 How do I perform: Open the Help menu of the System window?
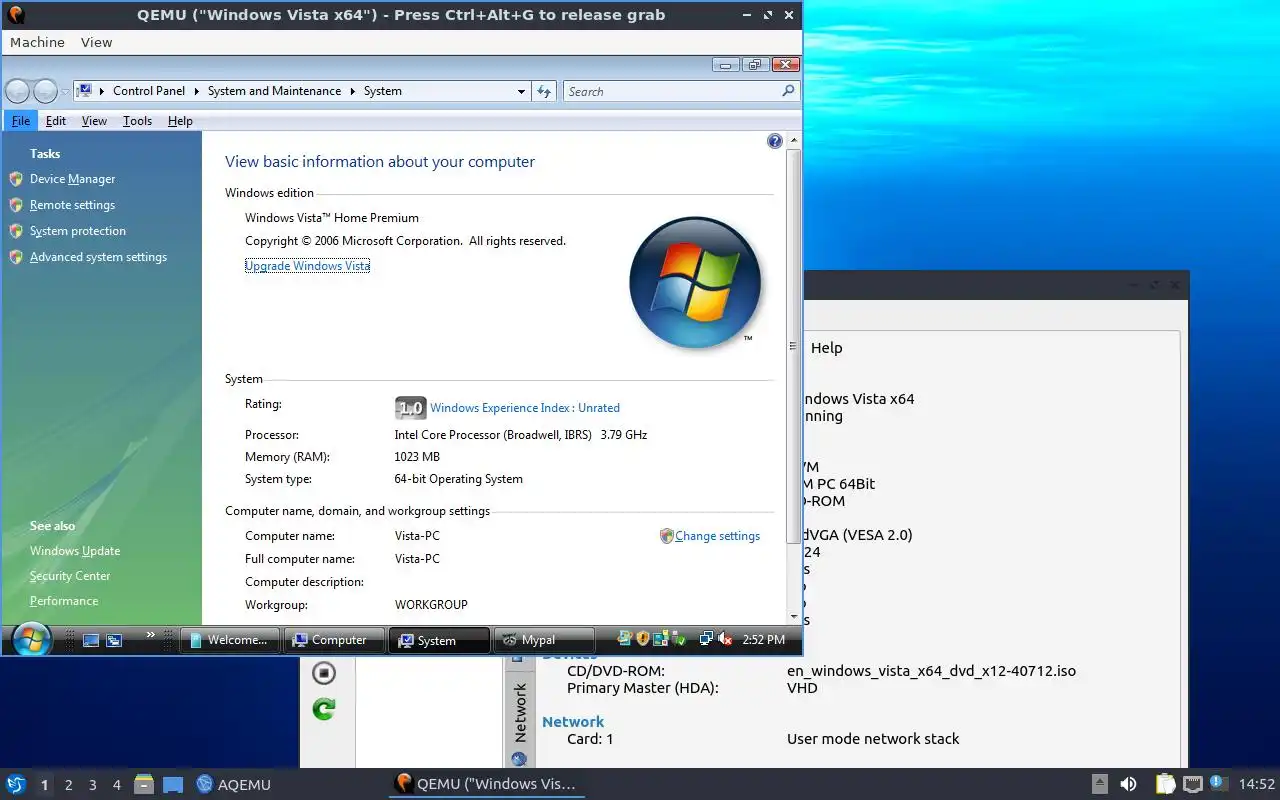[x=180, y=121]
